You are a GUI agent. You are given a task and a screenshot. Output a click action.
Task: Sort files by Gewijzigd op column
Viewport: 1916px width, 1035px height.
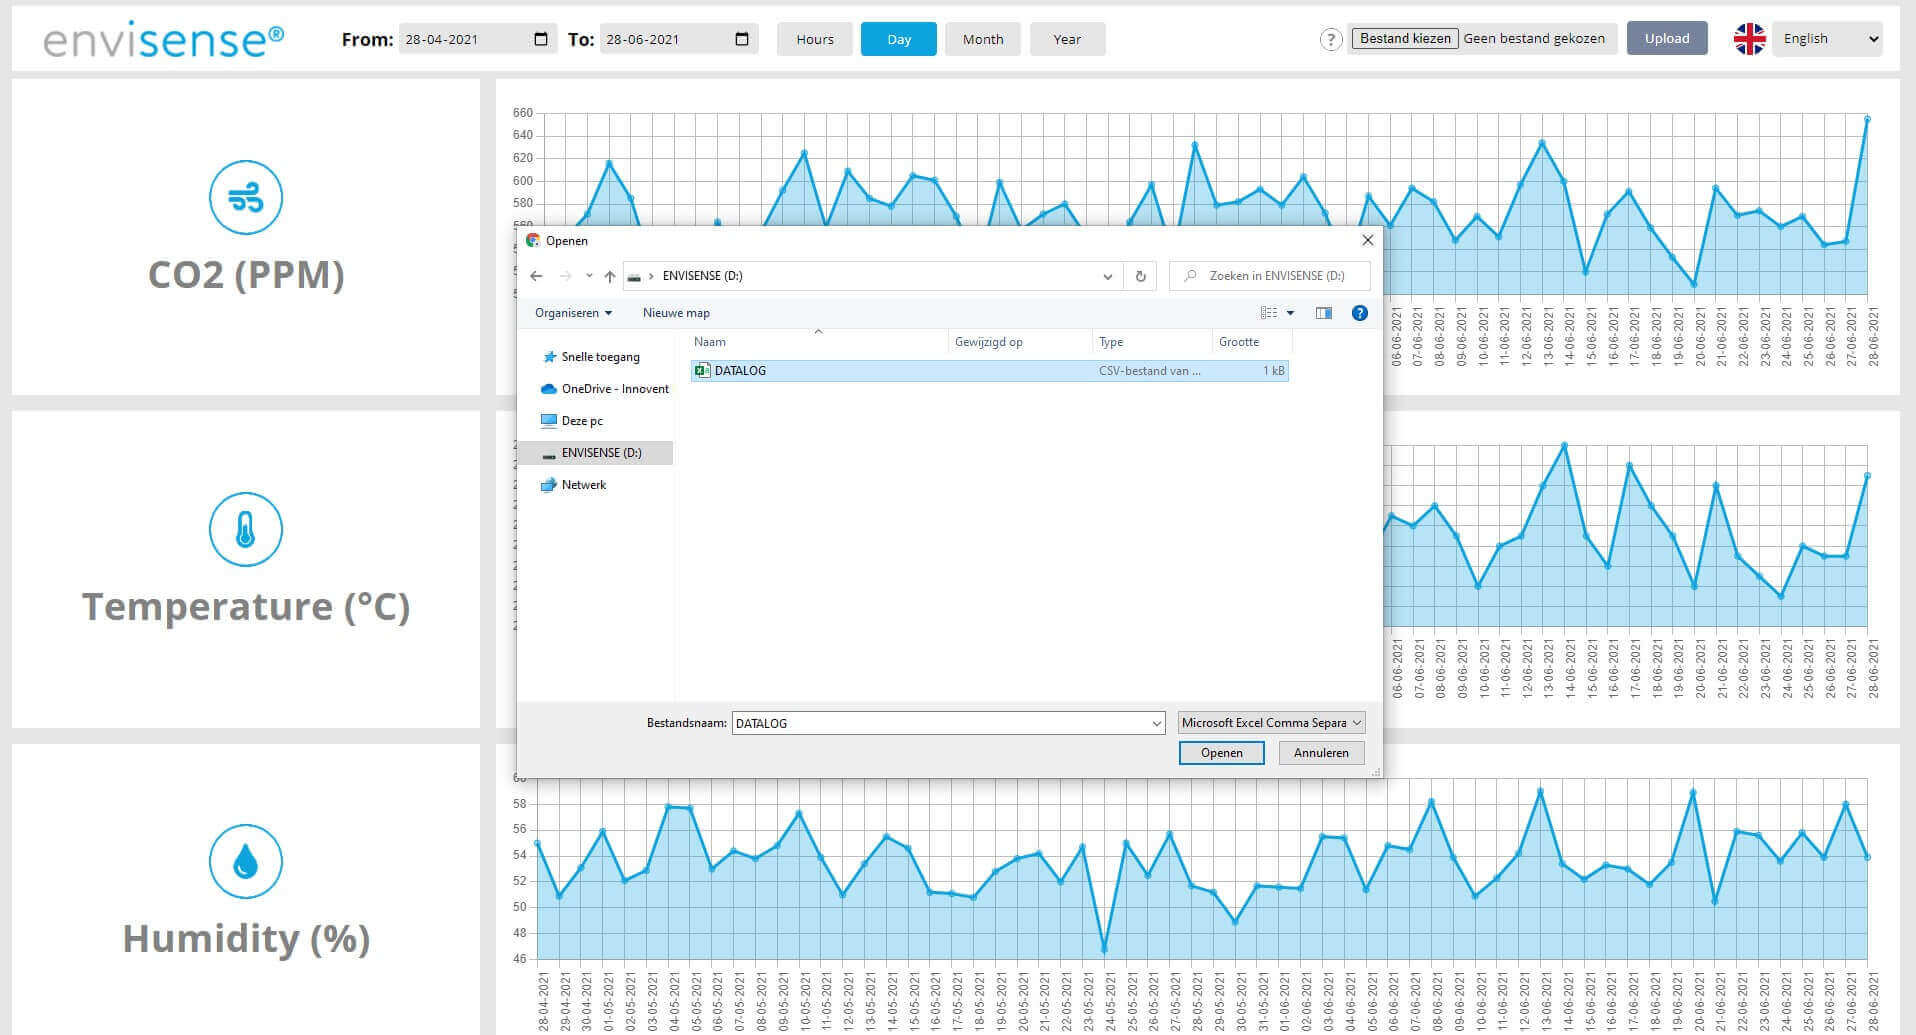(x=1020, y=342)
